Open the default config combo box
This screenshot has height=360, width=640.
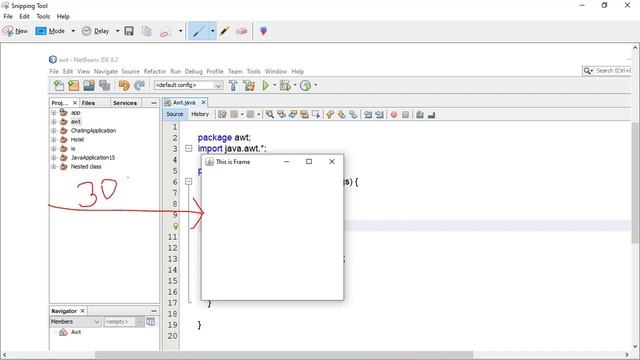tap(189, 85)
